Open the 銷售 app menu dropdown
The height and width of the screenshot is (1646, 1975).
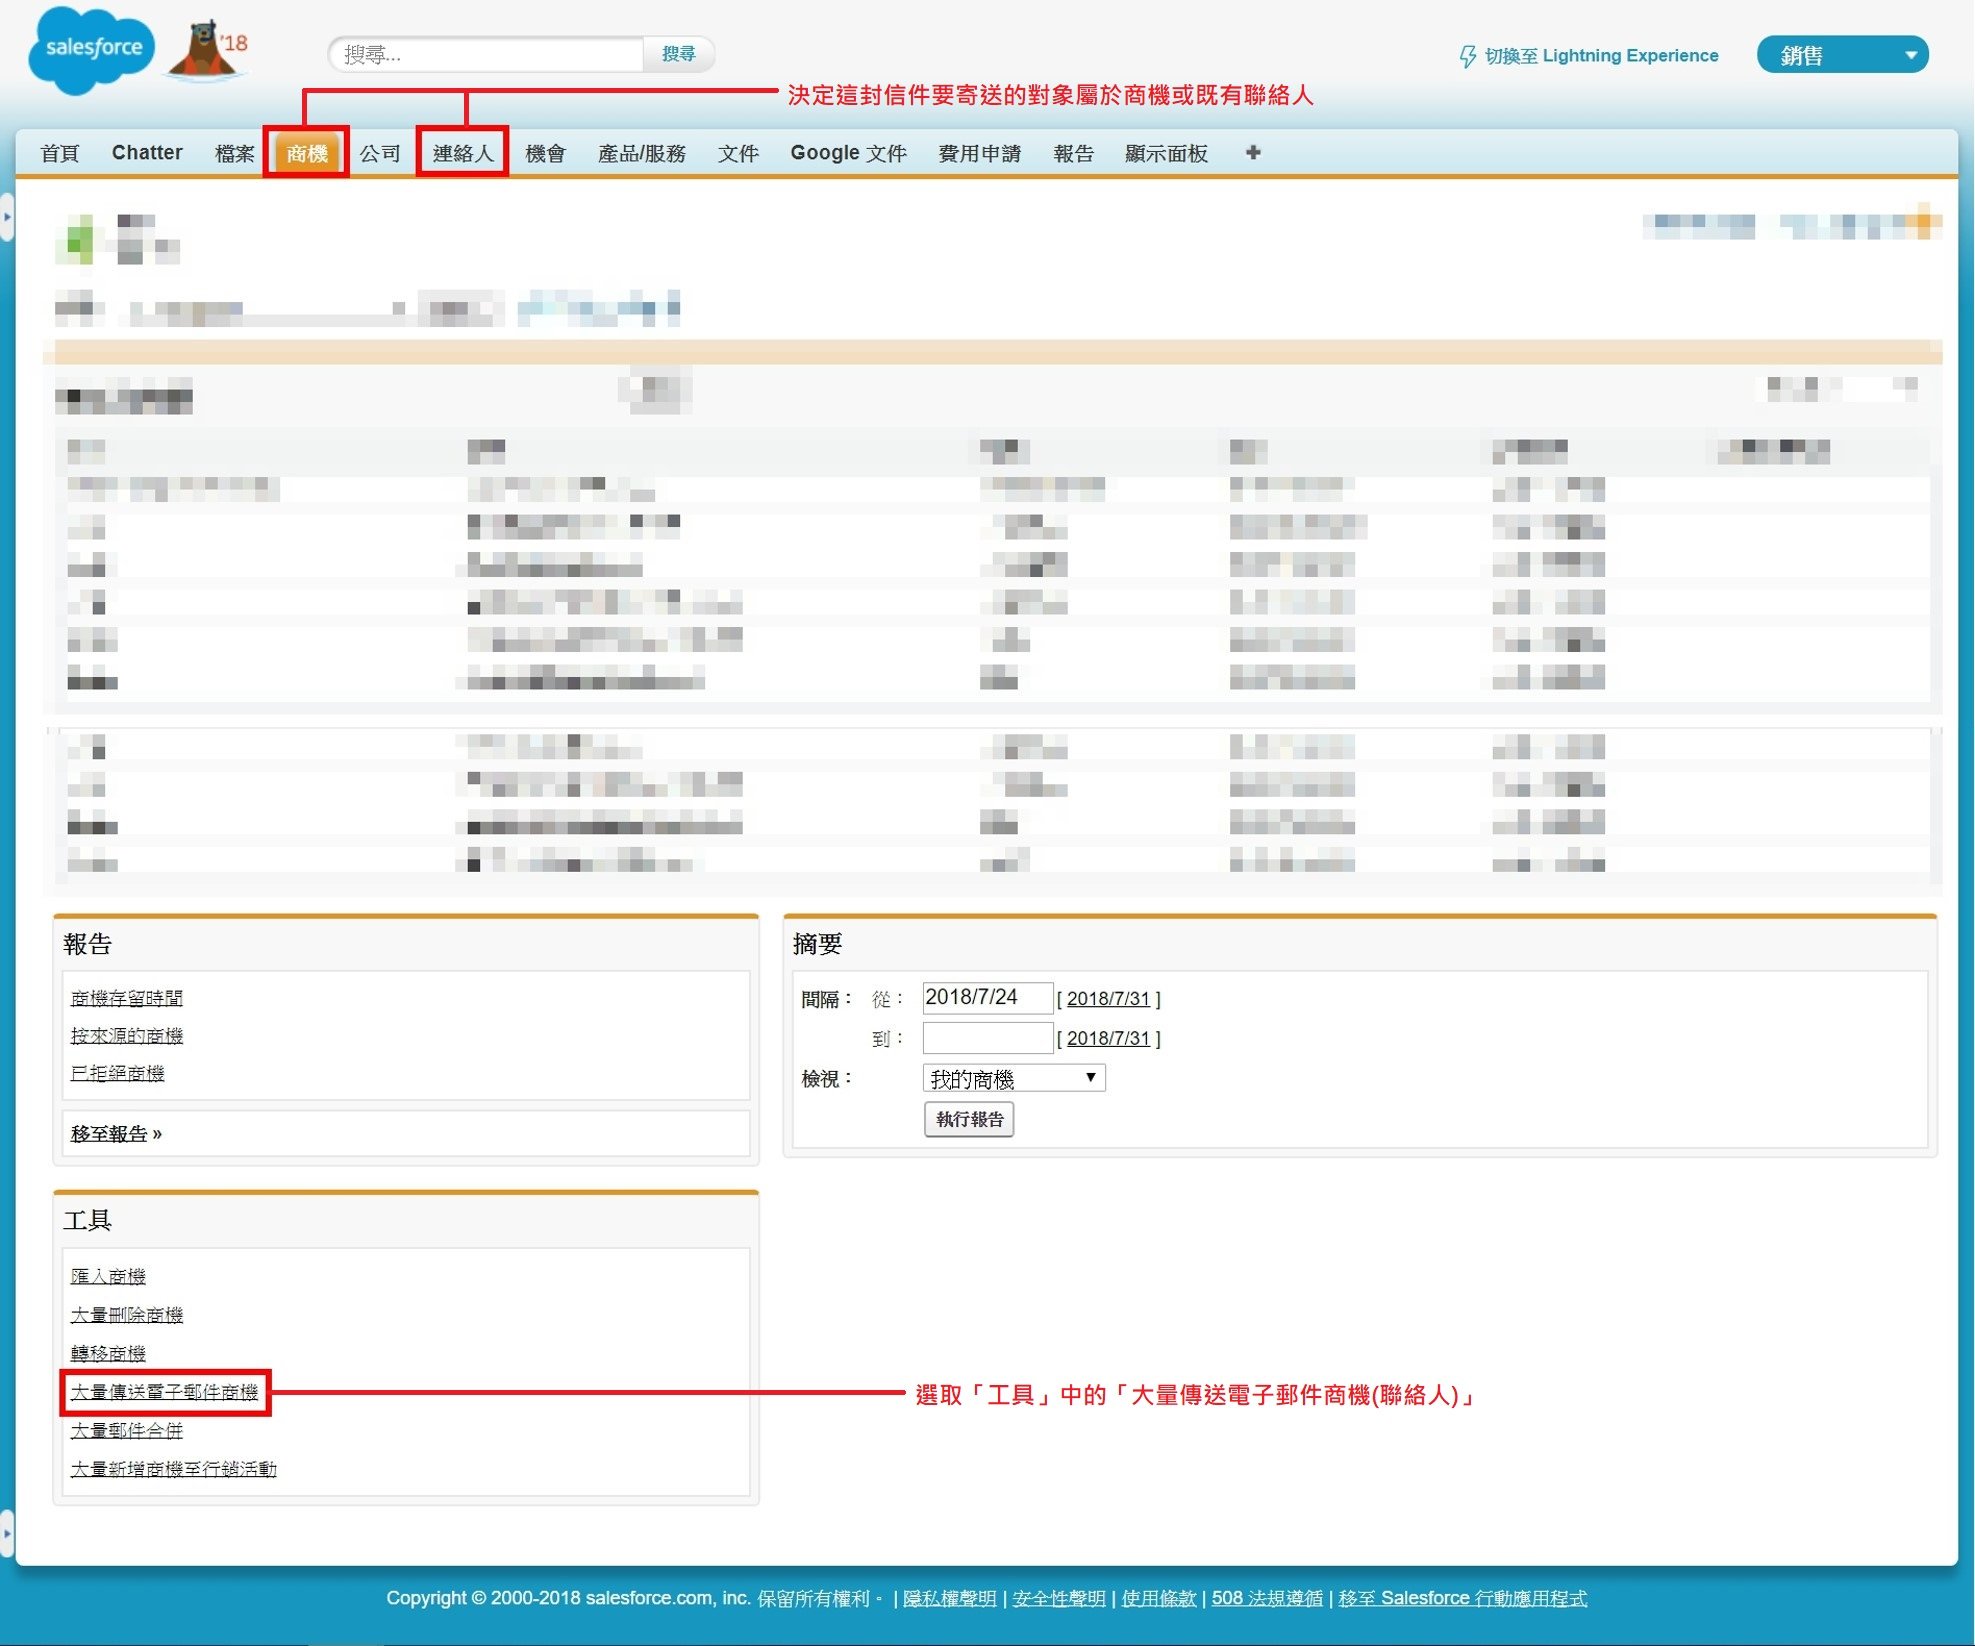[1843, 54]
